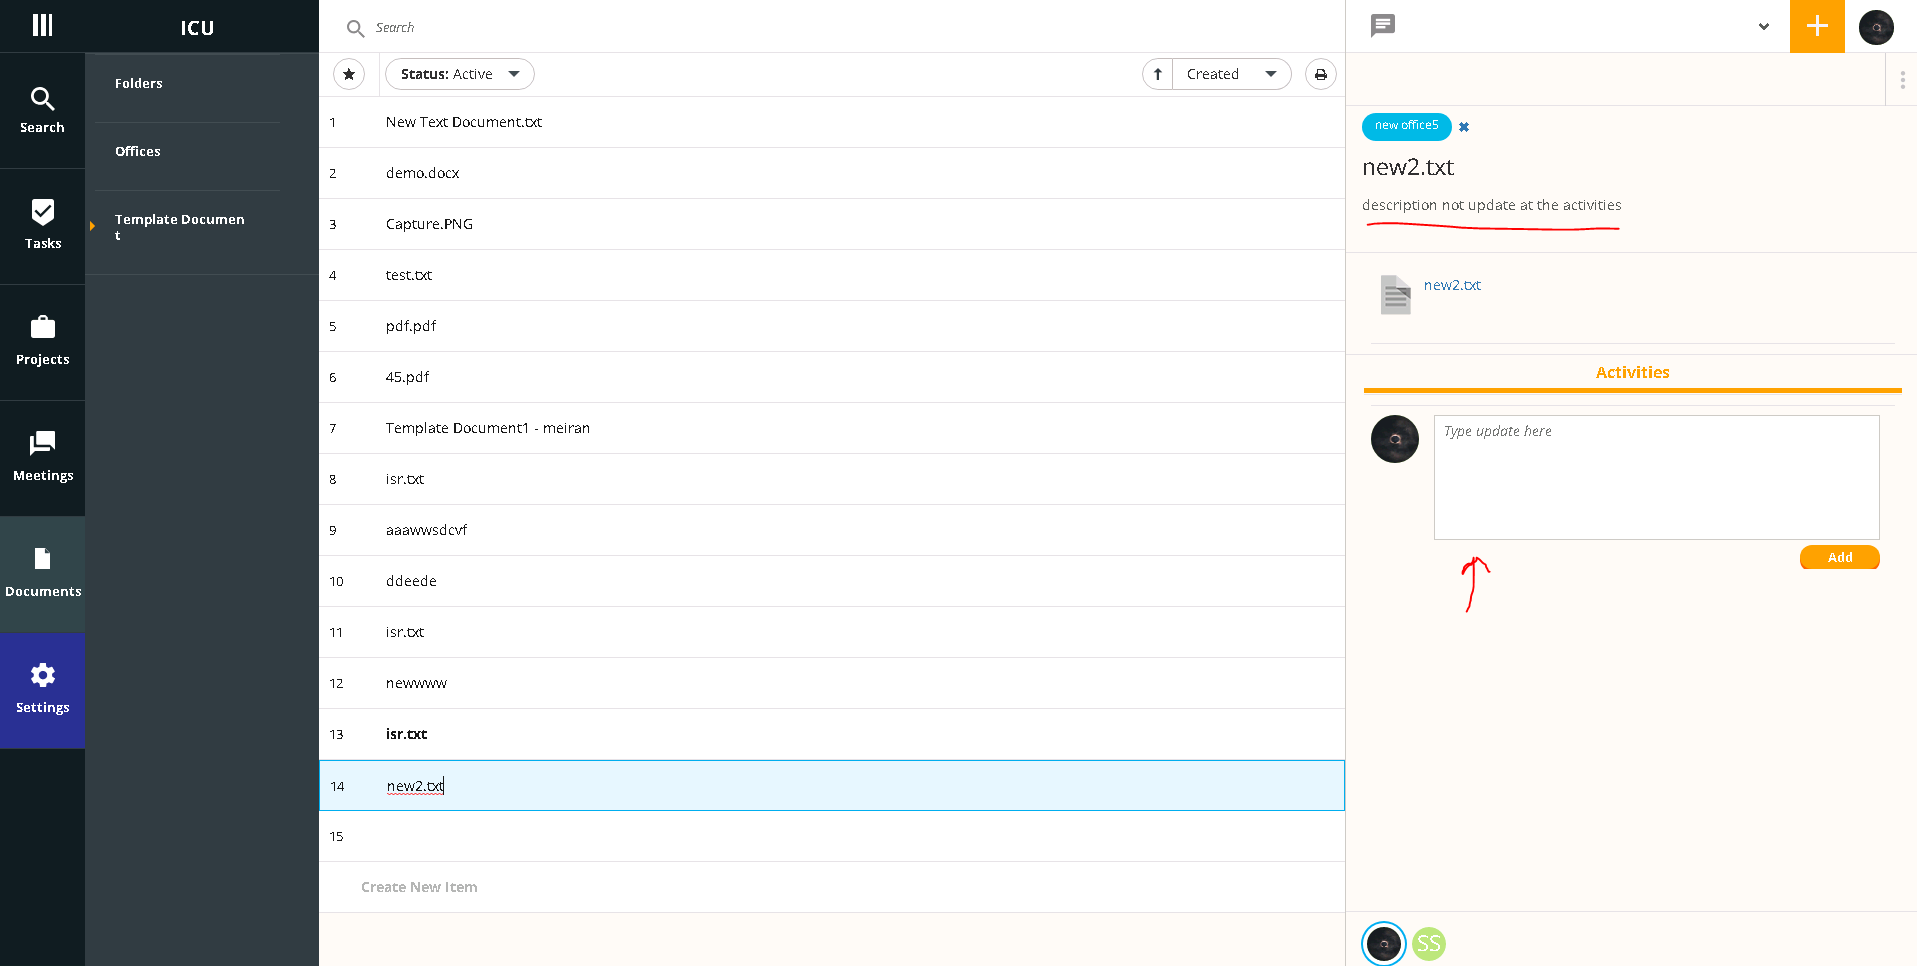Switch to the Offices tab
This screenshot has width=1917, height=966.
(x=137, y=150)
